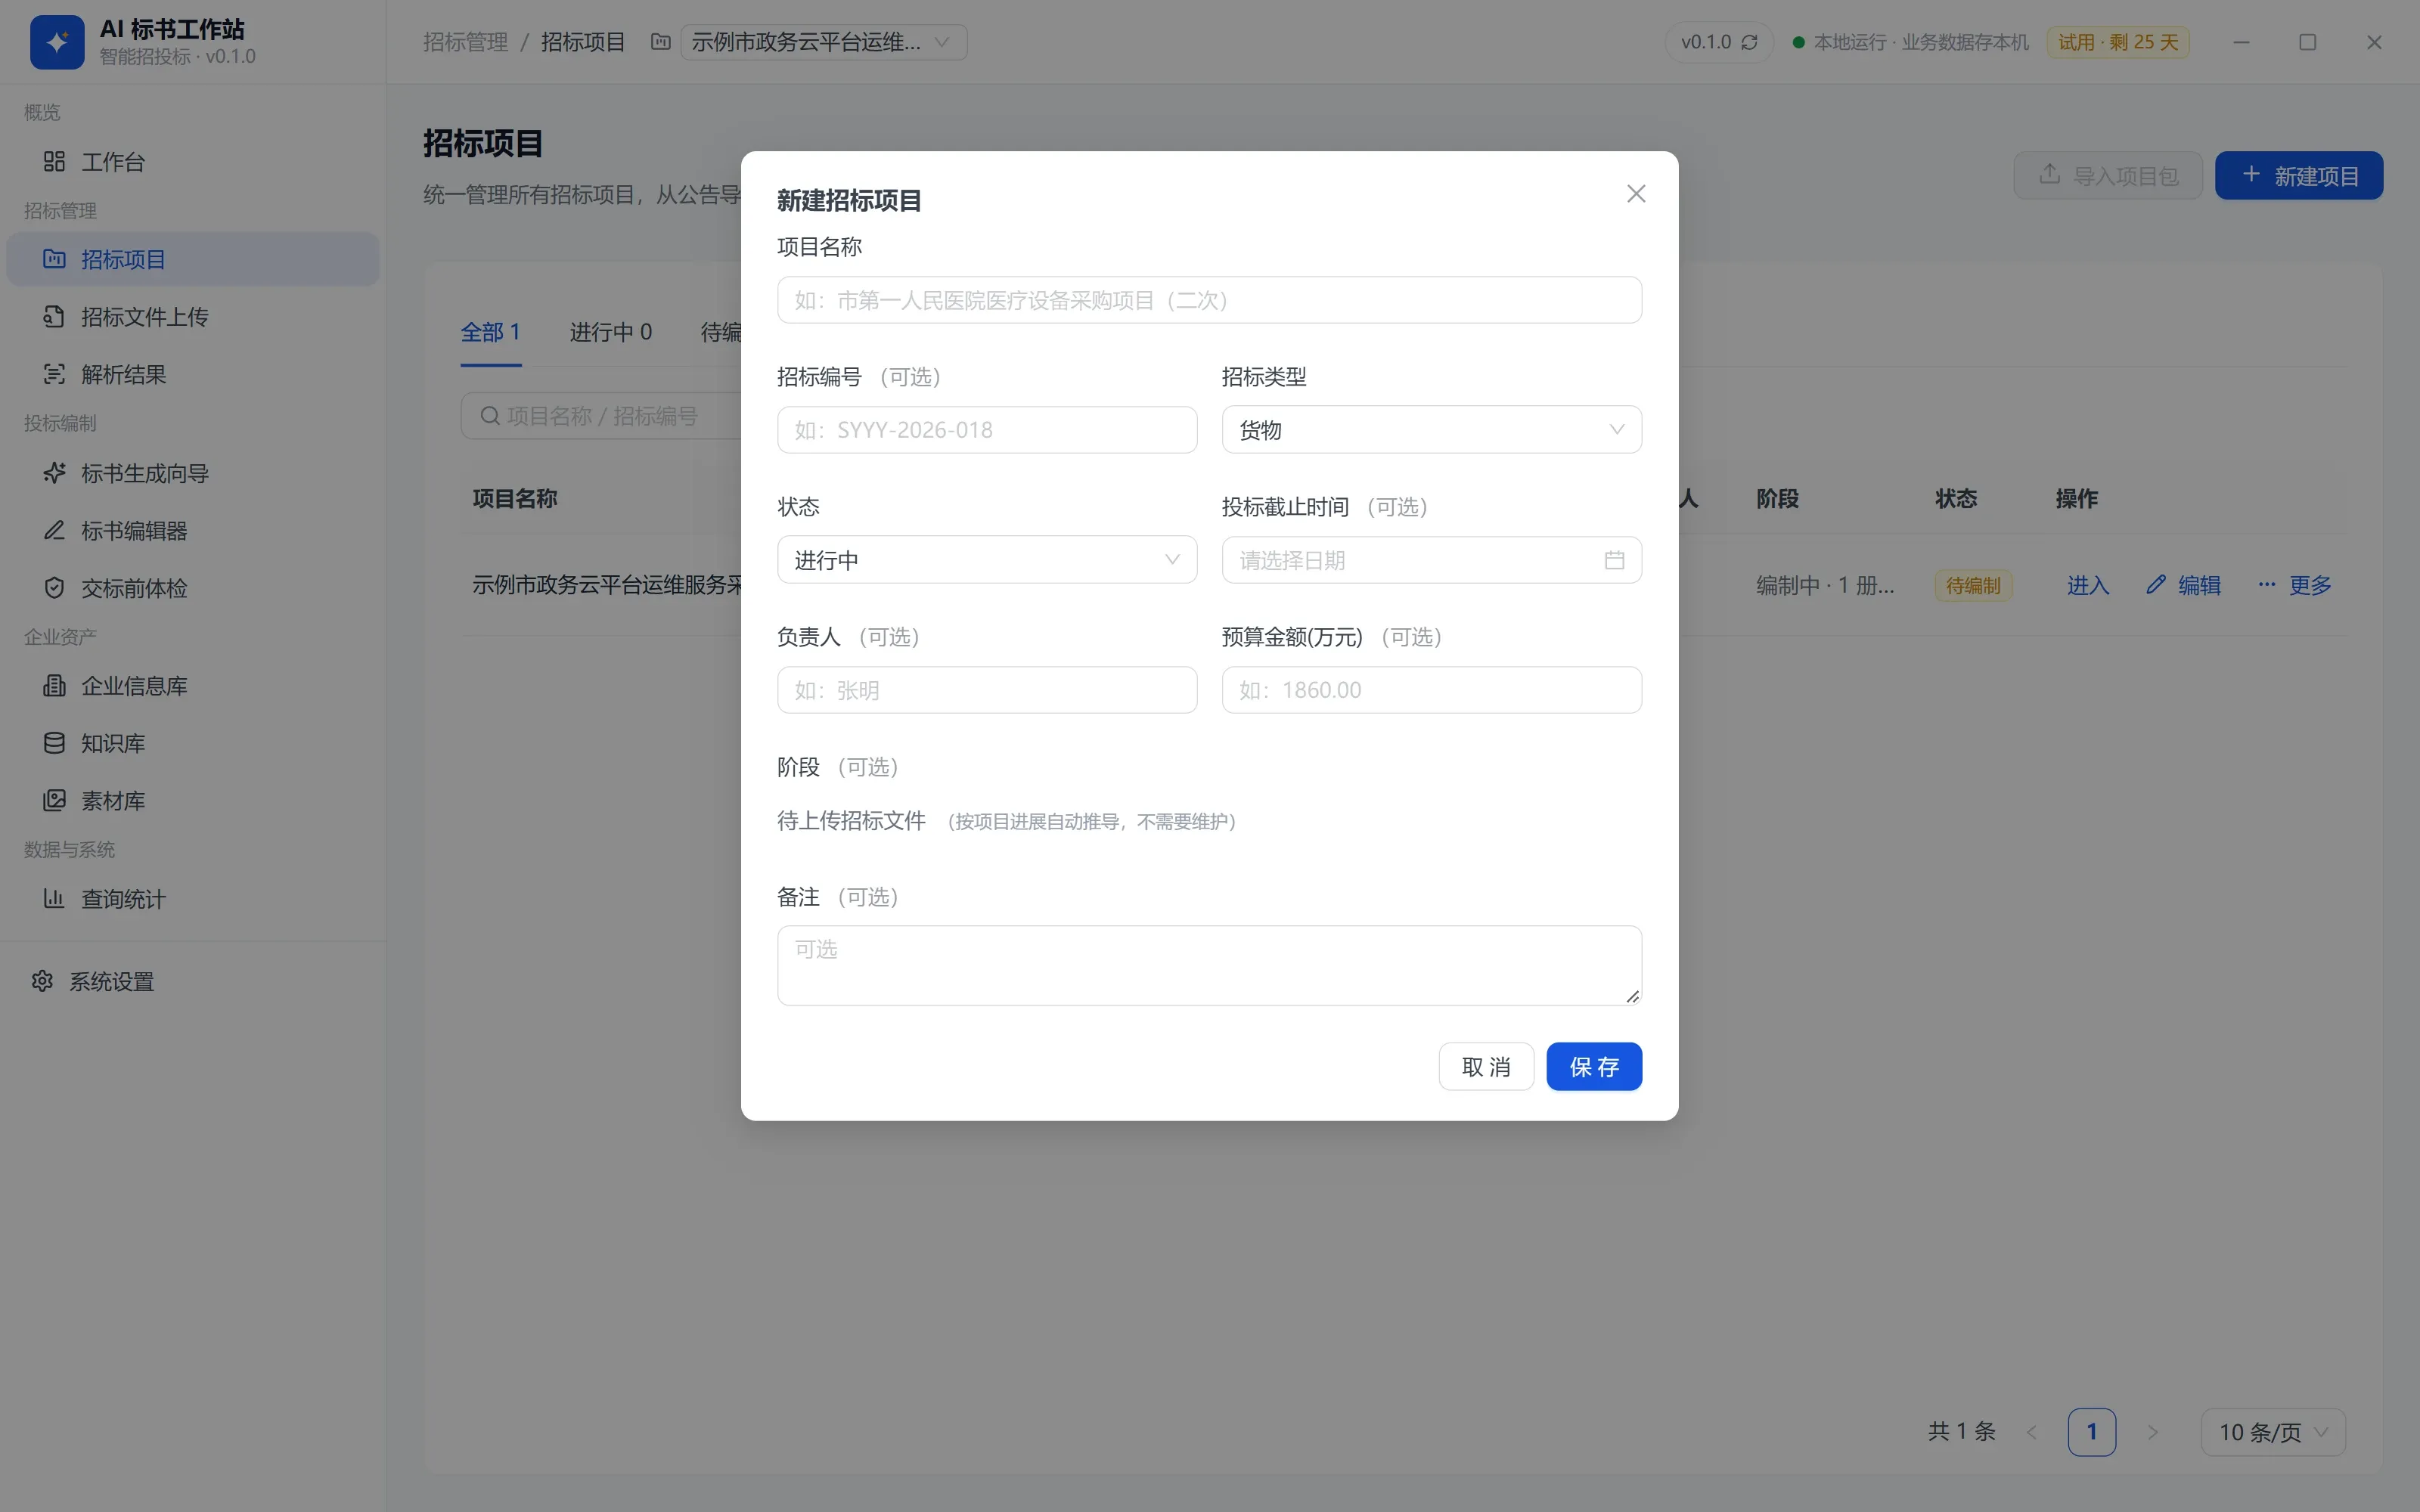
Task: Focus the 招标编号 text field
Action: point(987,430)
